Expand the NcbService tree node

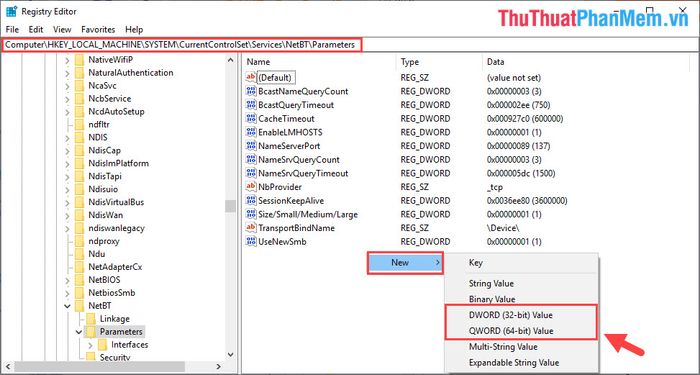point(67,99)
